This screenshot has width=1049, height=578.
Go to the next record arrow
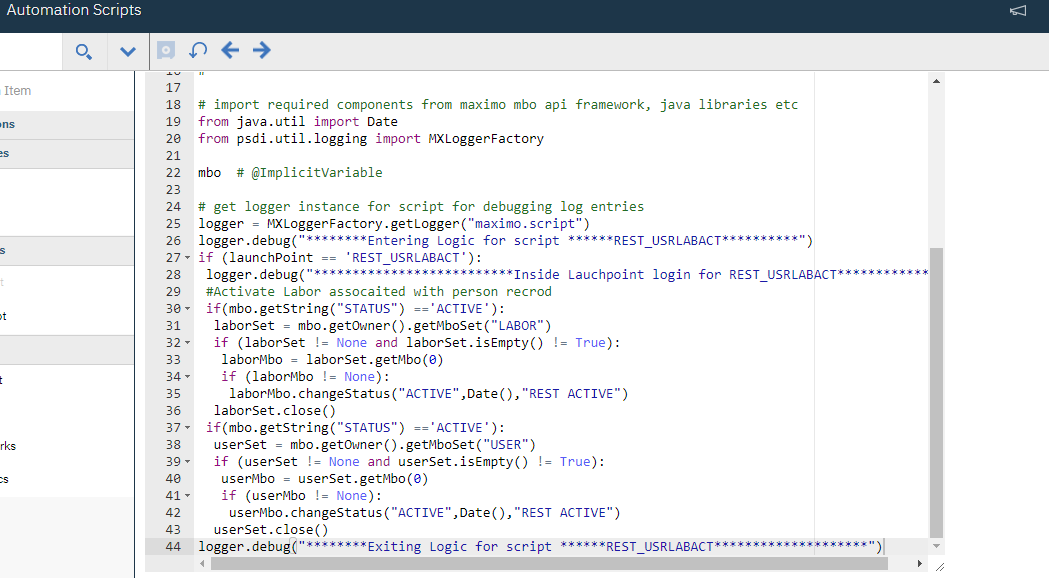tap(261, 50)
